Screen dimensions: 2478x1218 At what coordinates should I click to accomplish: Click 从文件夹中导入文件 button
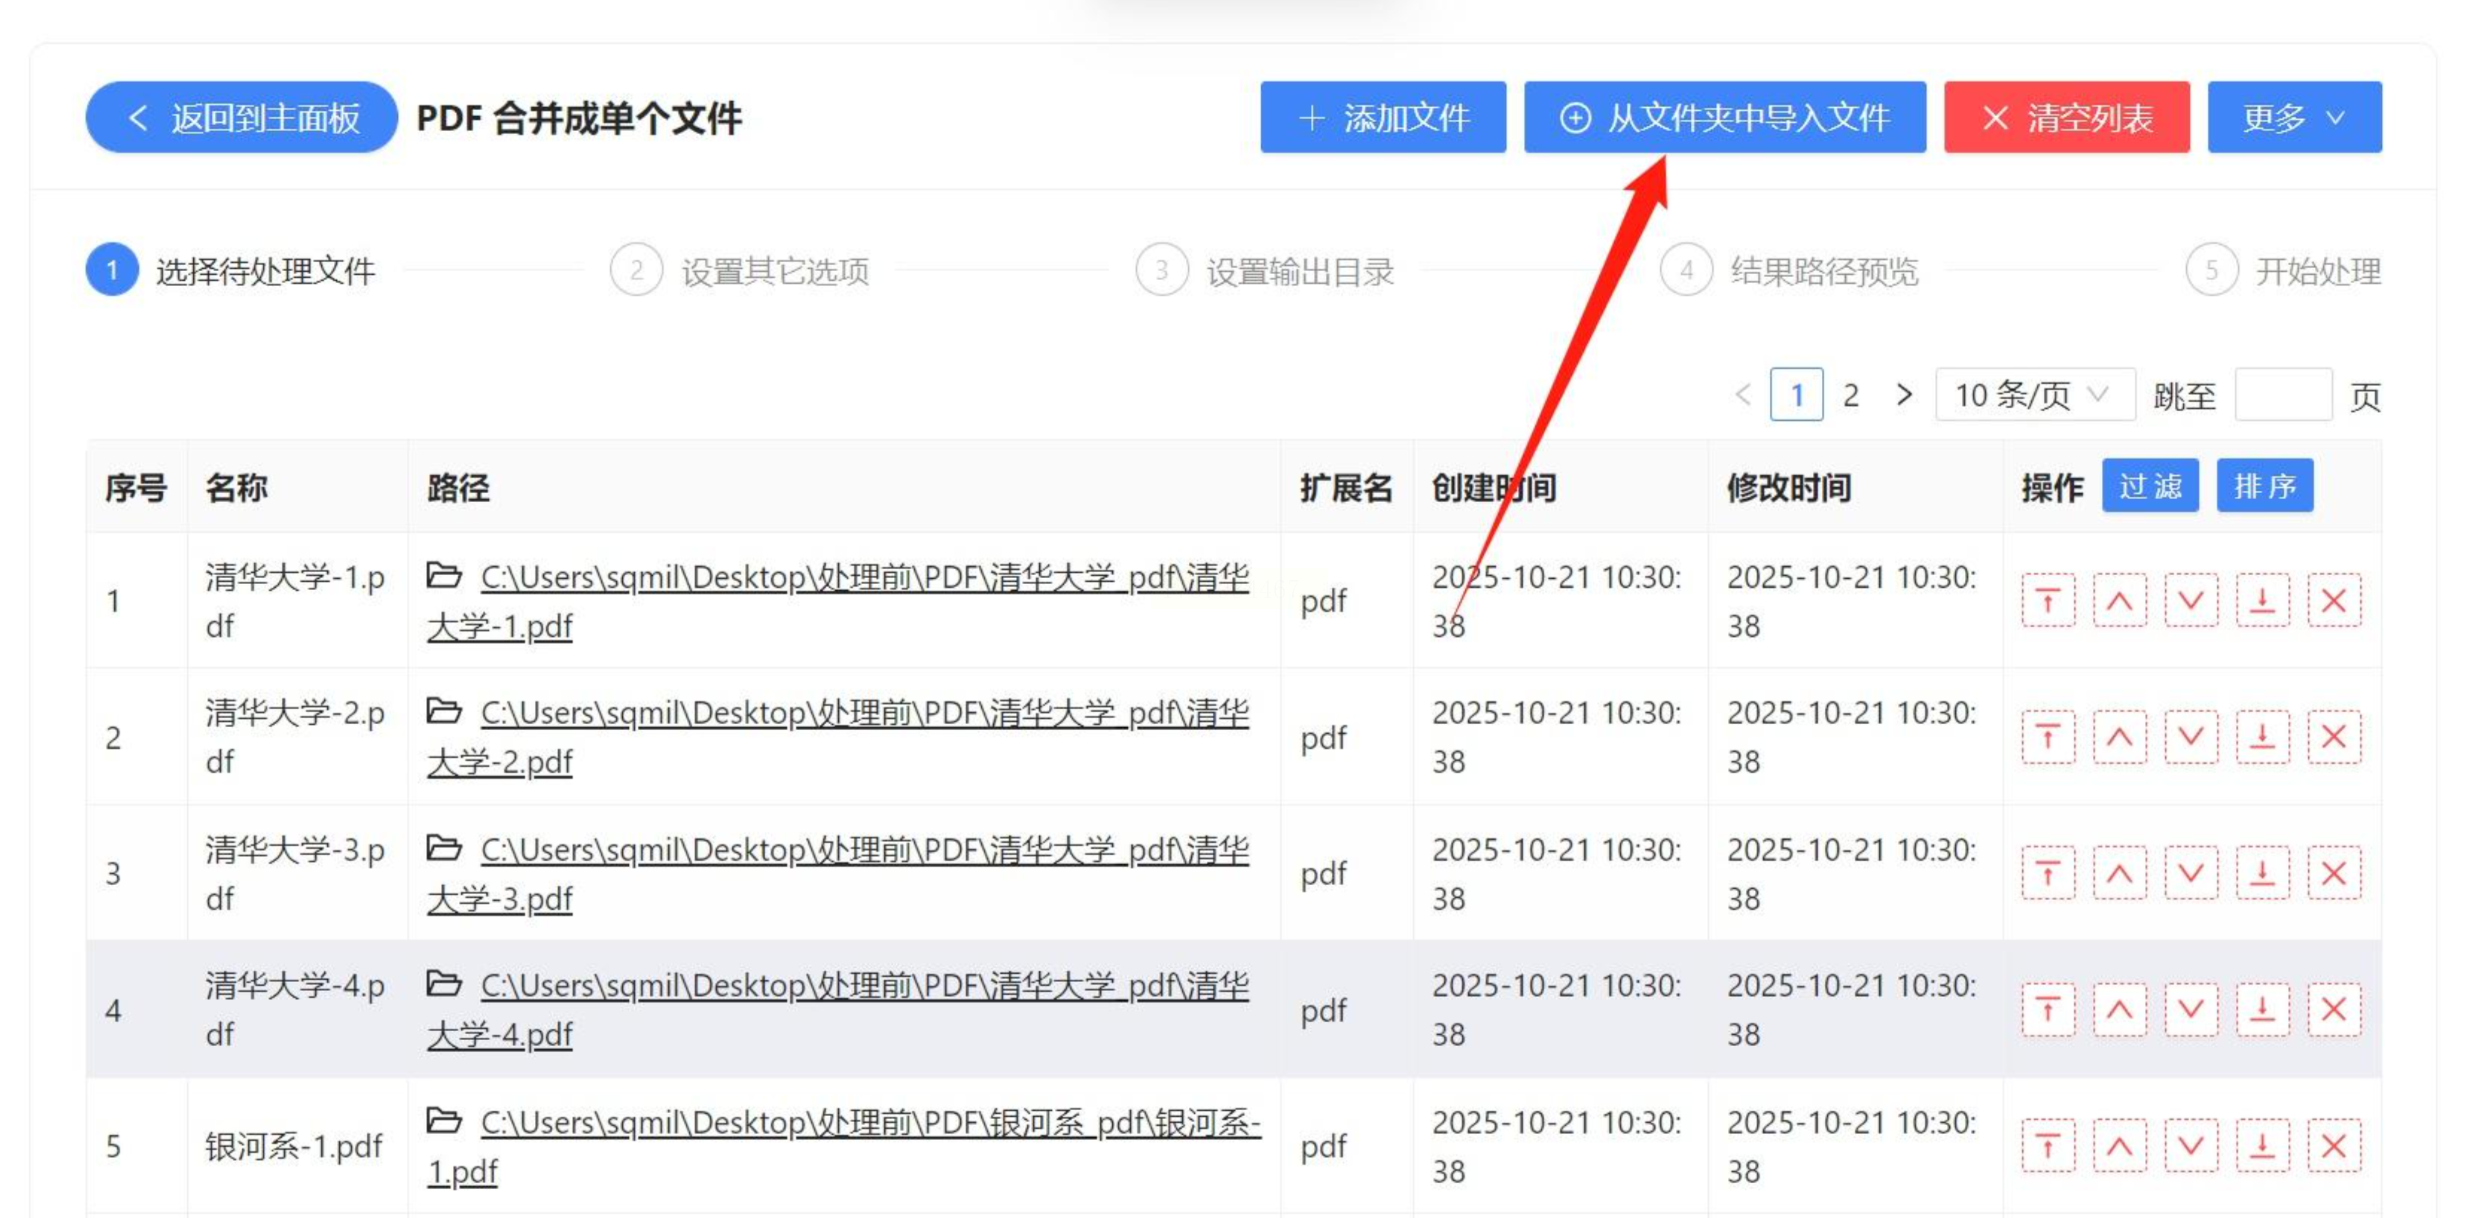click(1724, 118)
